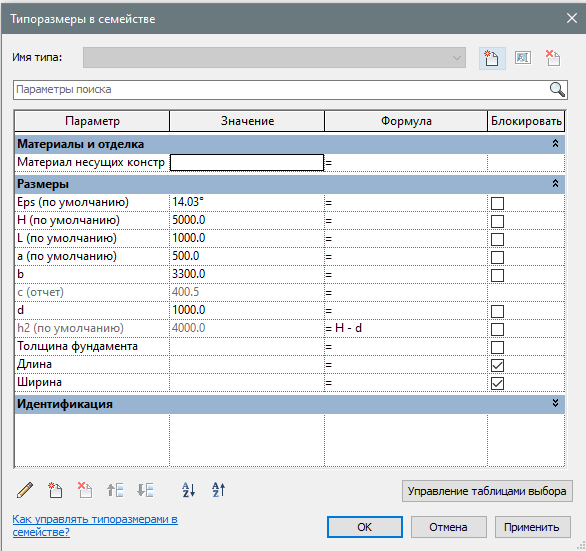Open the Имя типа dropdown list
Image resolution: width=586 pixels, height=551 pixels.
[274, 58]
